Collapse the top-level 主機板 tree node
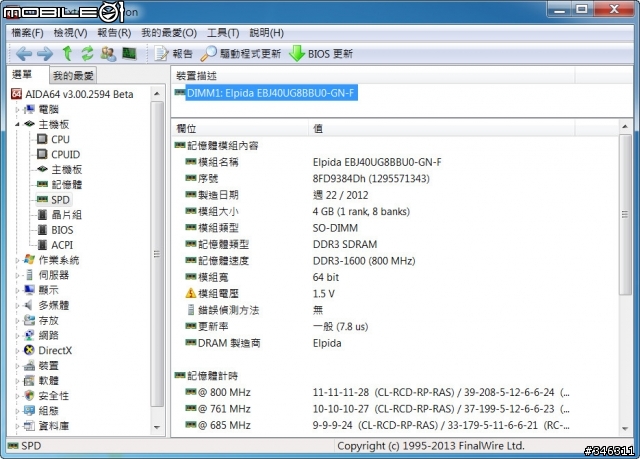 point(17,124)
